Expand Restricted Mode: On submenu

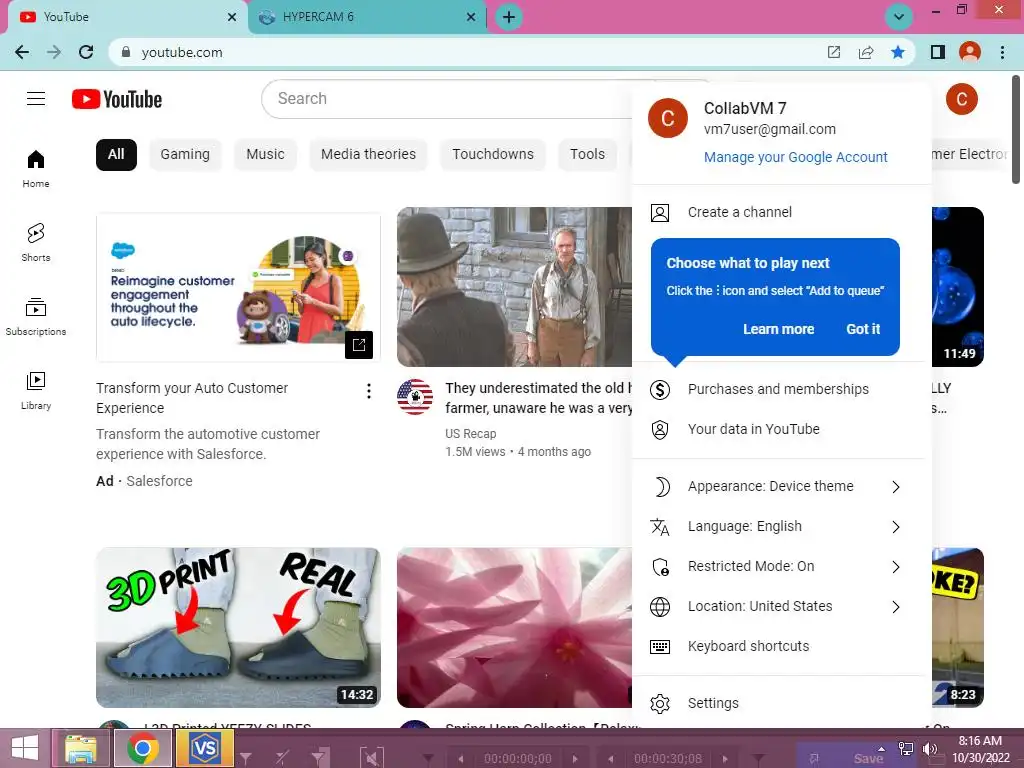coord(782,566)
